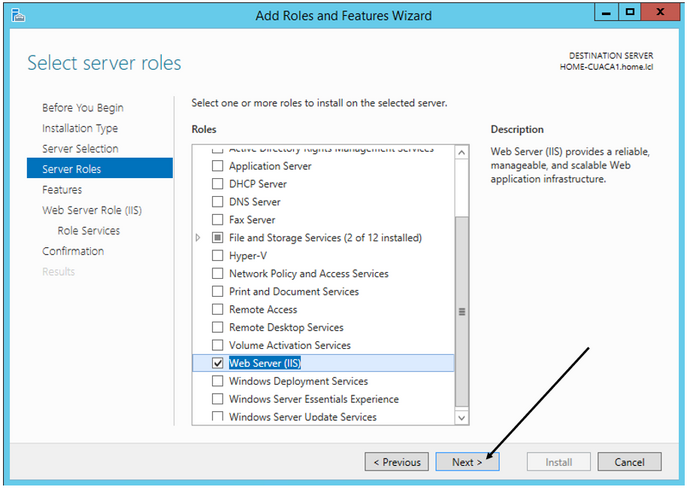Click the 'DNS Server' role text
Image resolution: width=690 pixels, height=490 pixels.
click(x=255, y=202)
